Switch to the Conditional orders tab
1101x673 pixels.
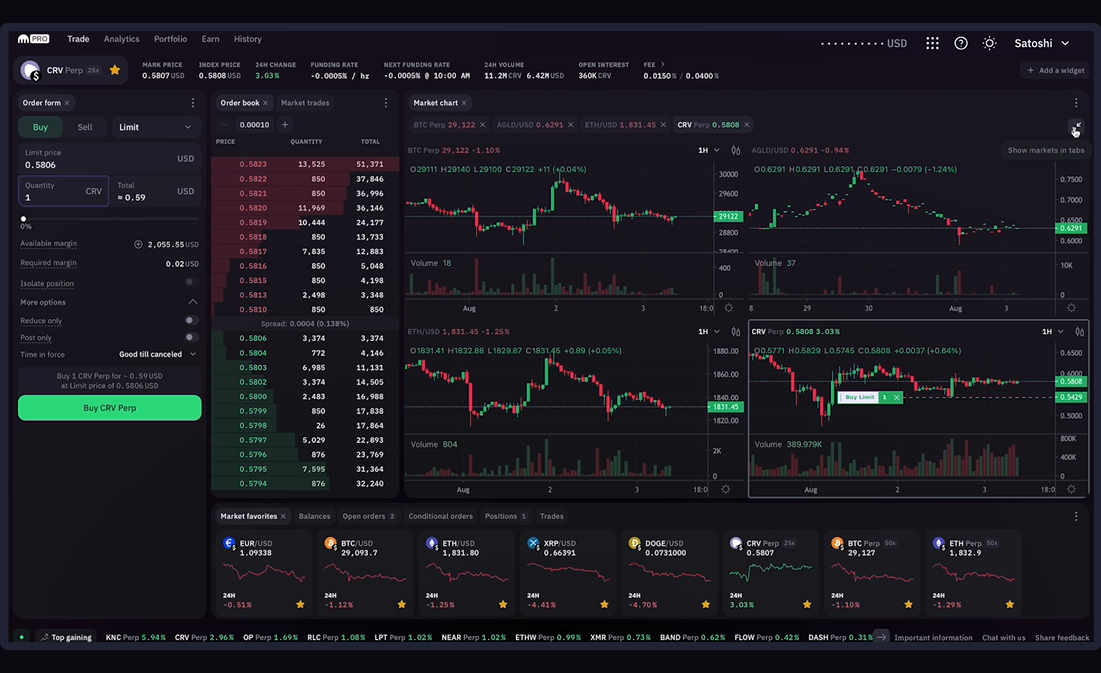point(440,516)
